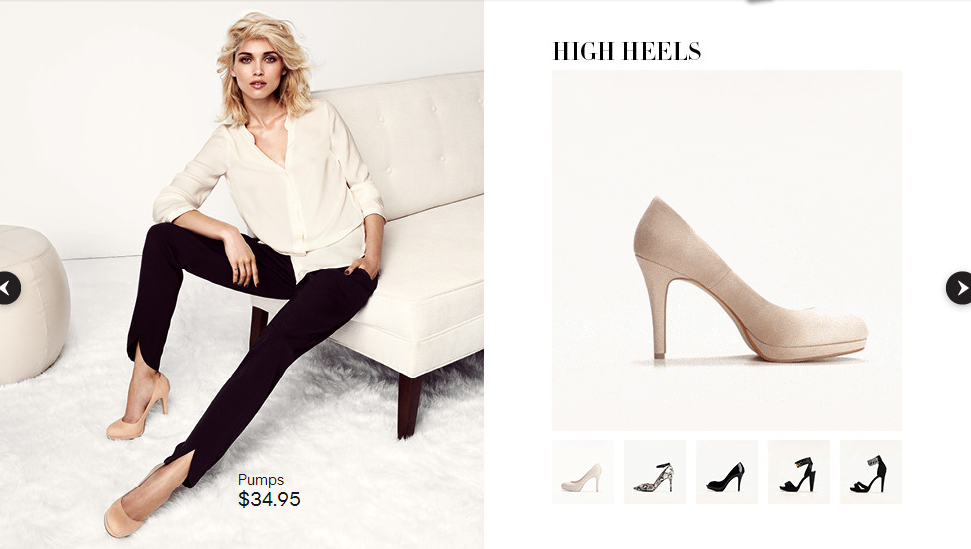Screen dimensions: 971x549
Task: Select the snake-print ankle strap heel thumbnail
Action: click(655, 472)
